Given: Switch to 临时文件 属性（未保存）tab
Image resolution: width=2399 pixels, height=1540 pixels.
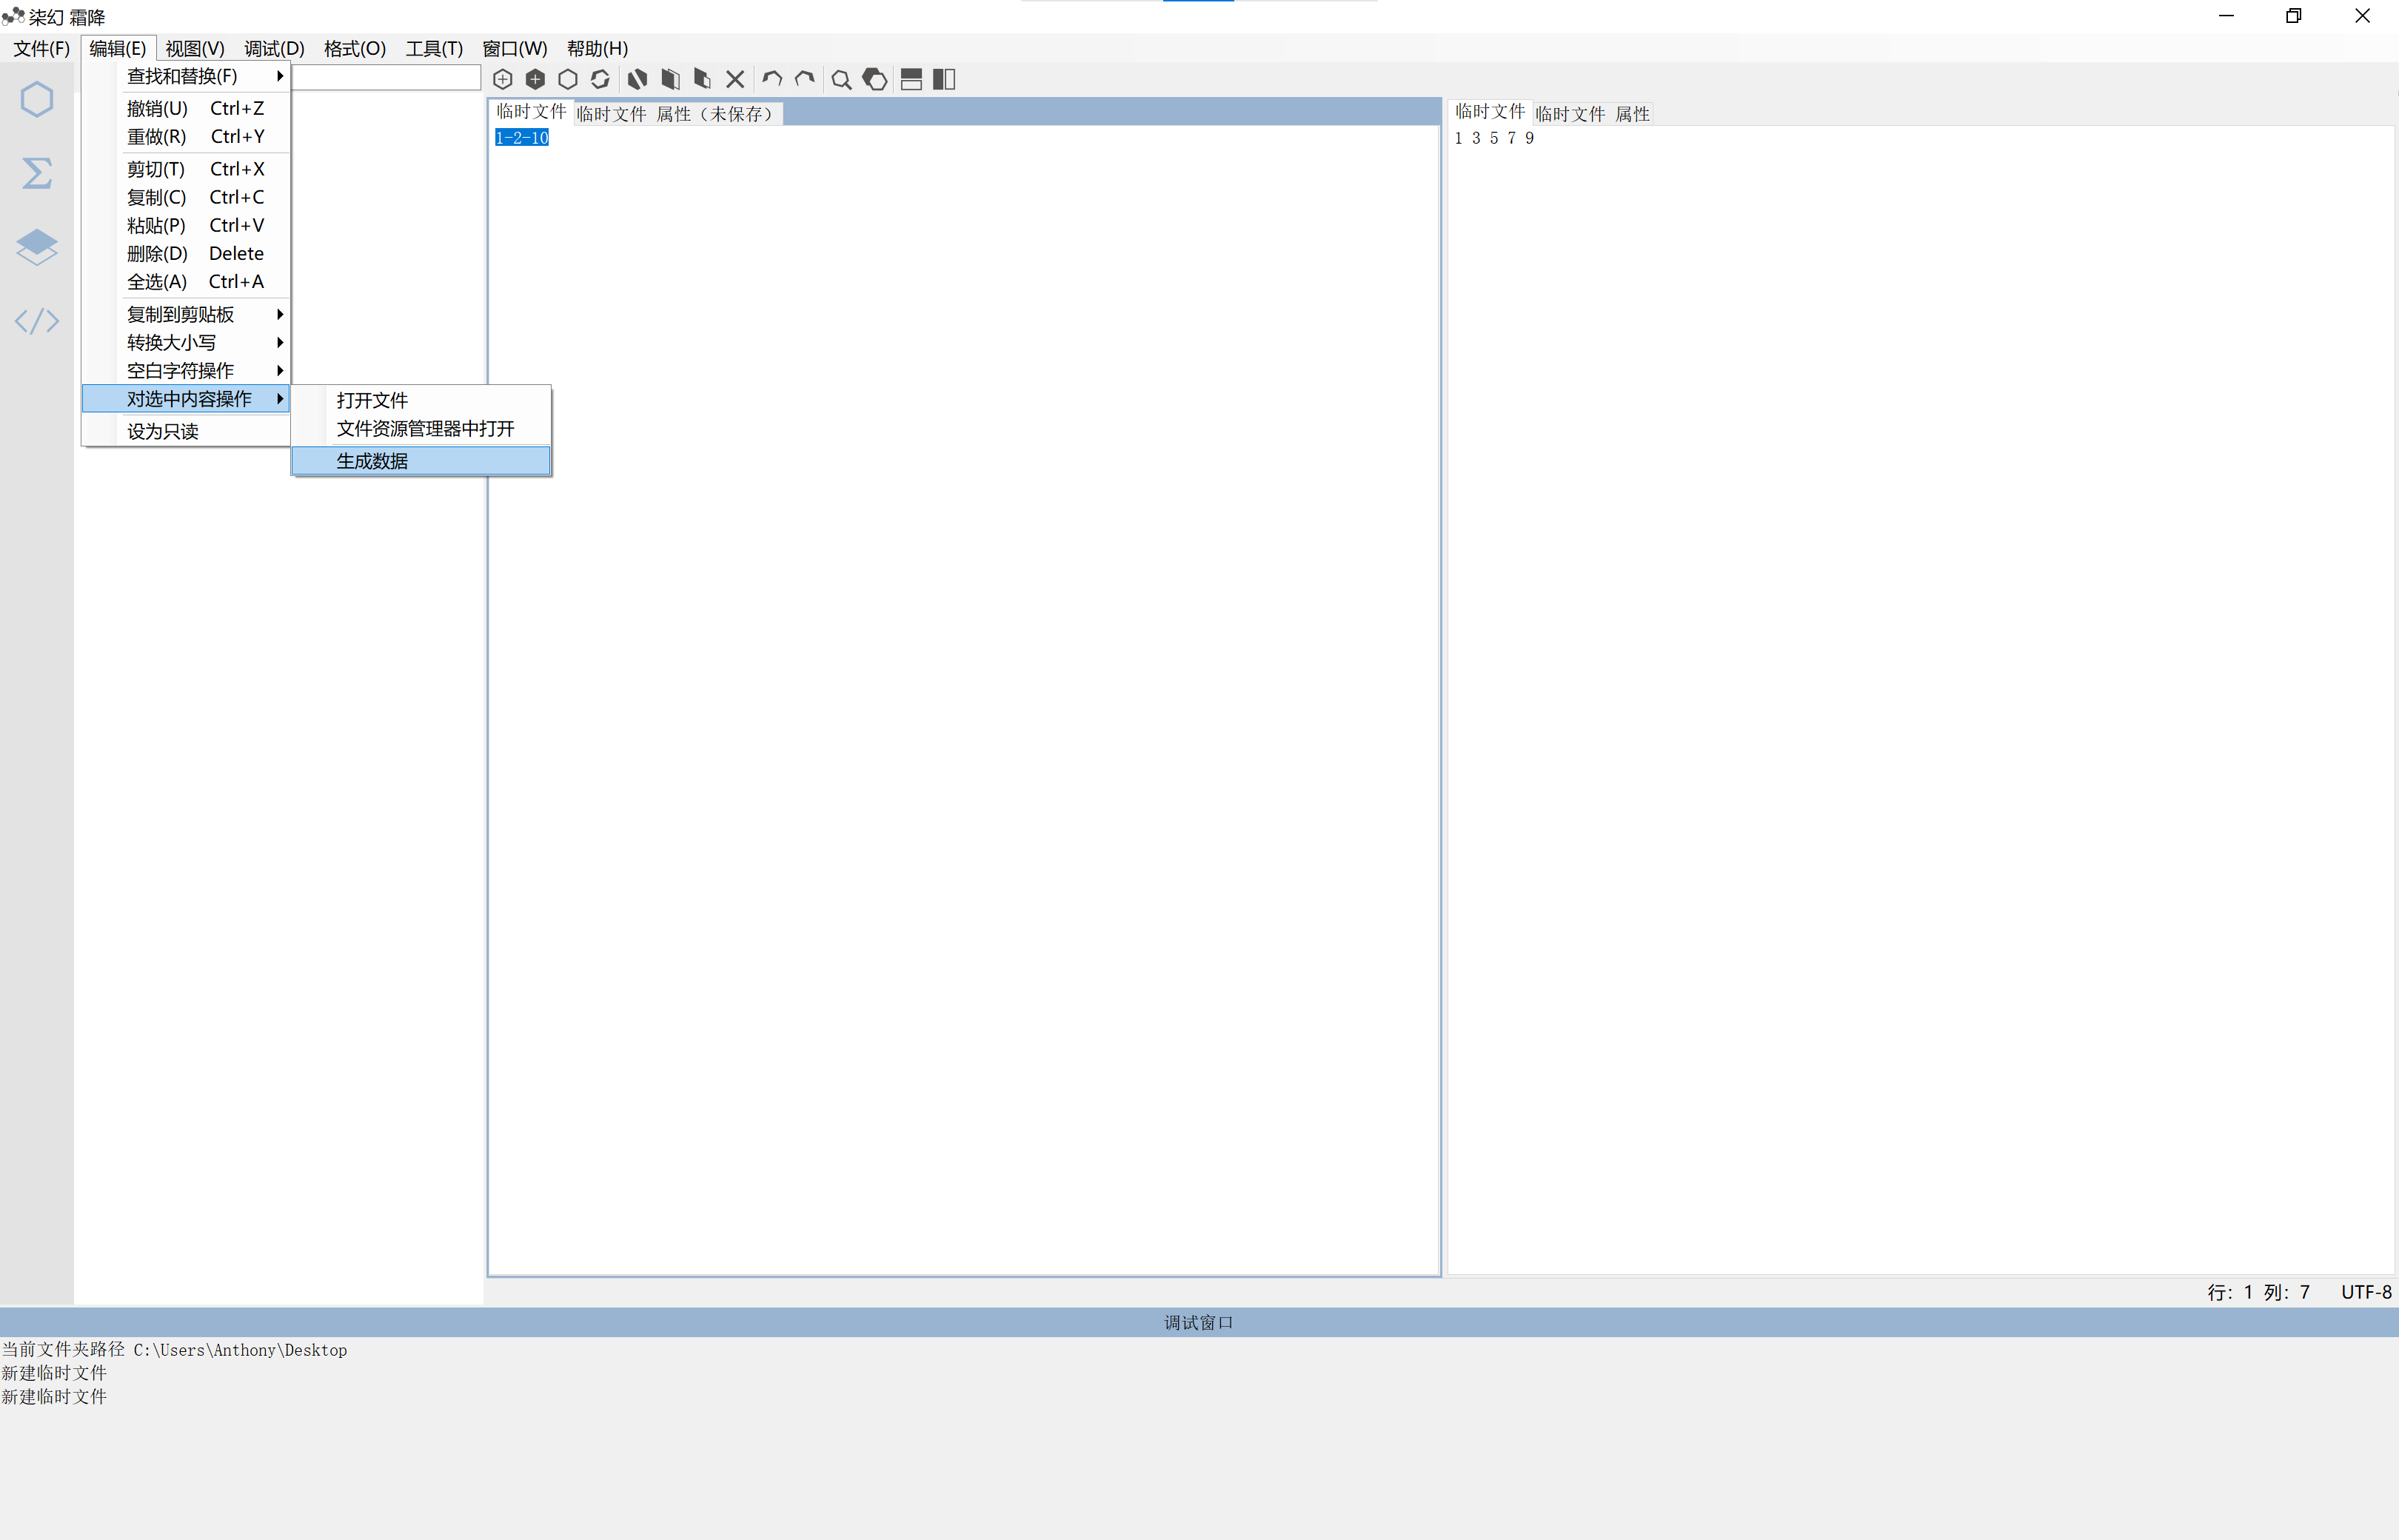Looking at the screenshot, I should tap(677, 114).
